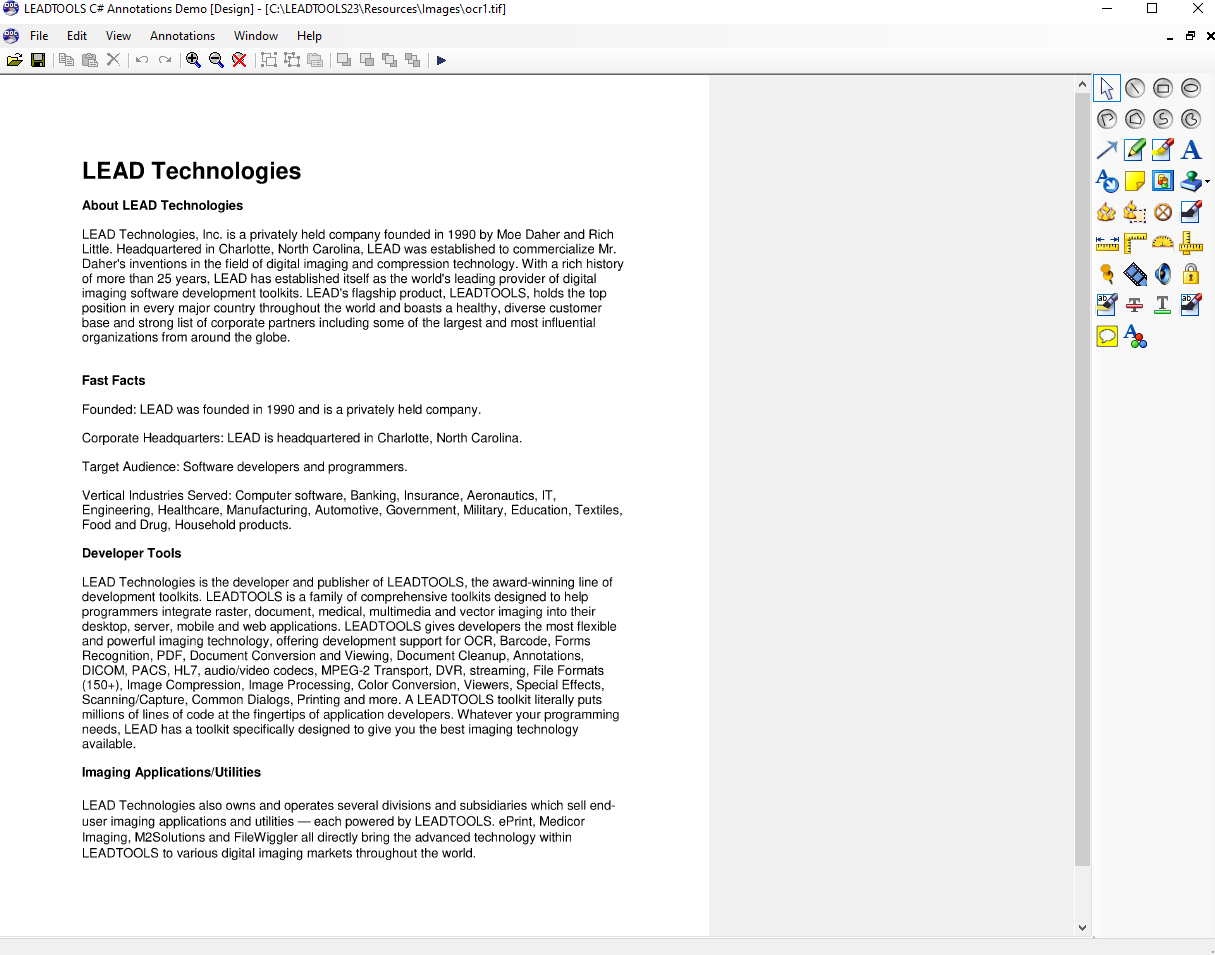Select the Rectangle annotation tool
Viewport: 1215px width, 955px height.
(x=1163, y=88)
